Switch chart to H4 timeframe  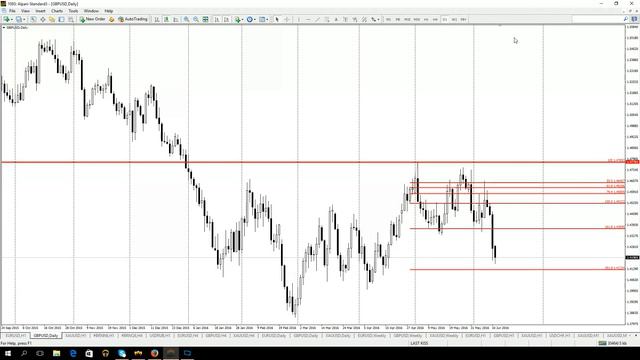[x=435, y=19]
